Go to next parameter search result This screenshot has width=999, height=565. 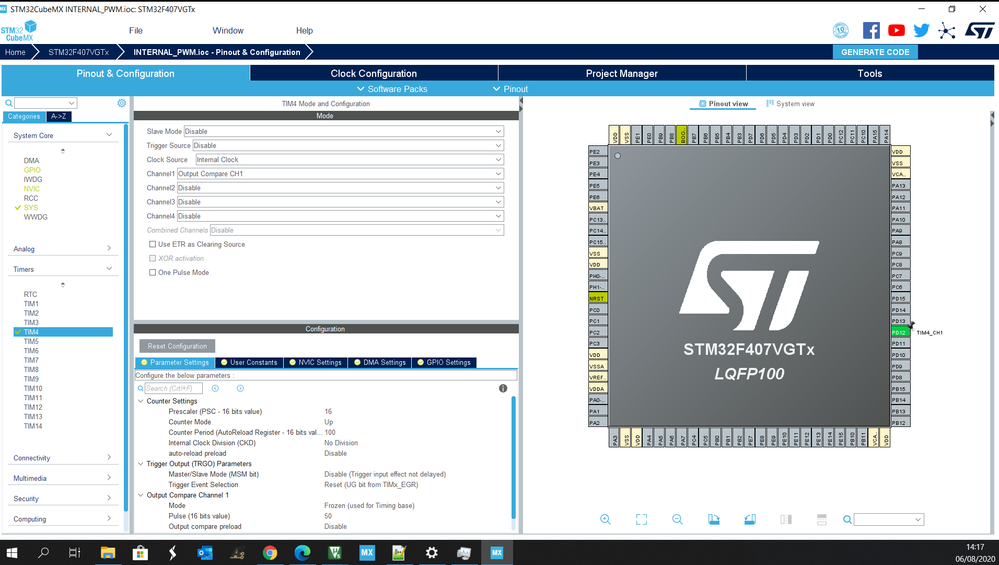coord(240,389)
